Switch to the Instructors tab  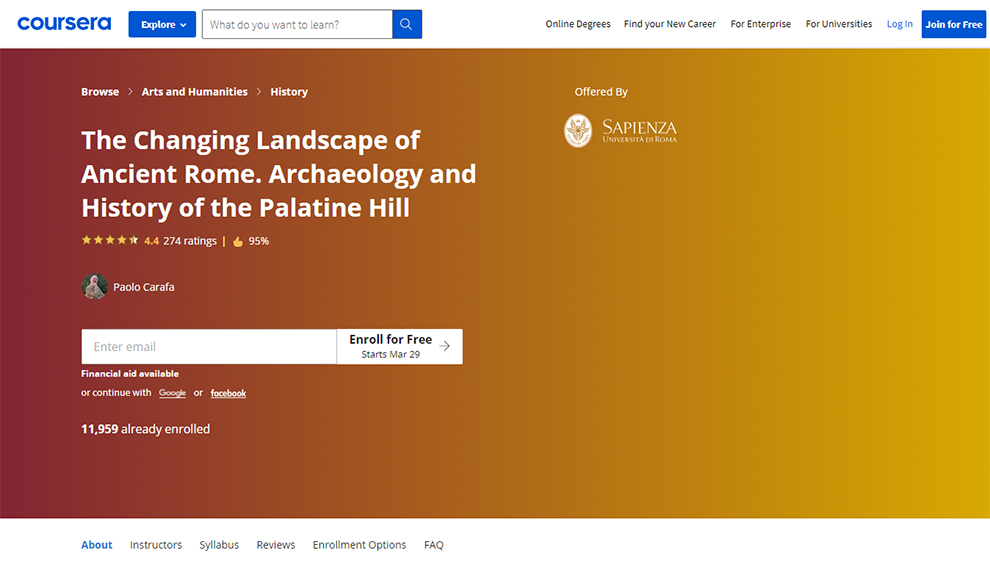coord(156,544)
